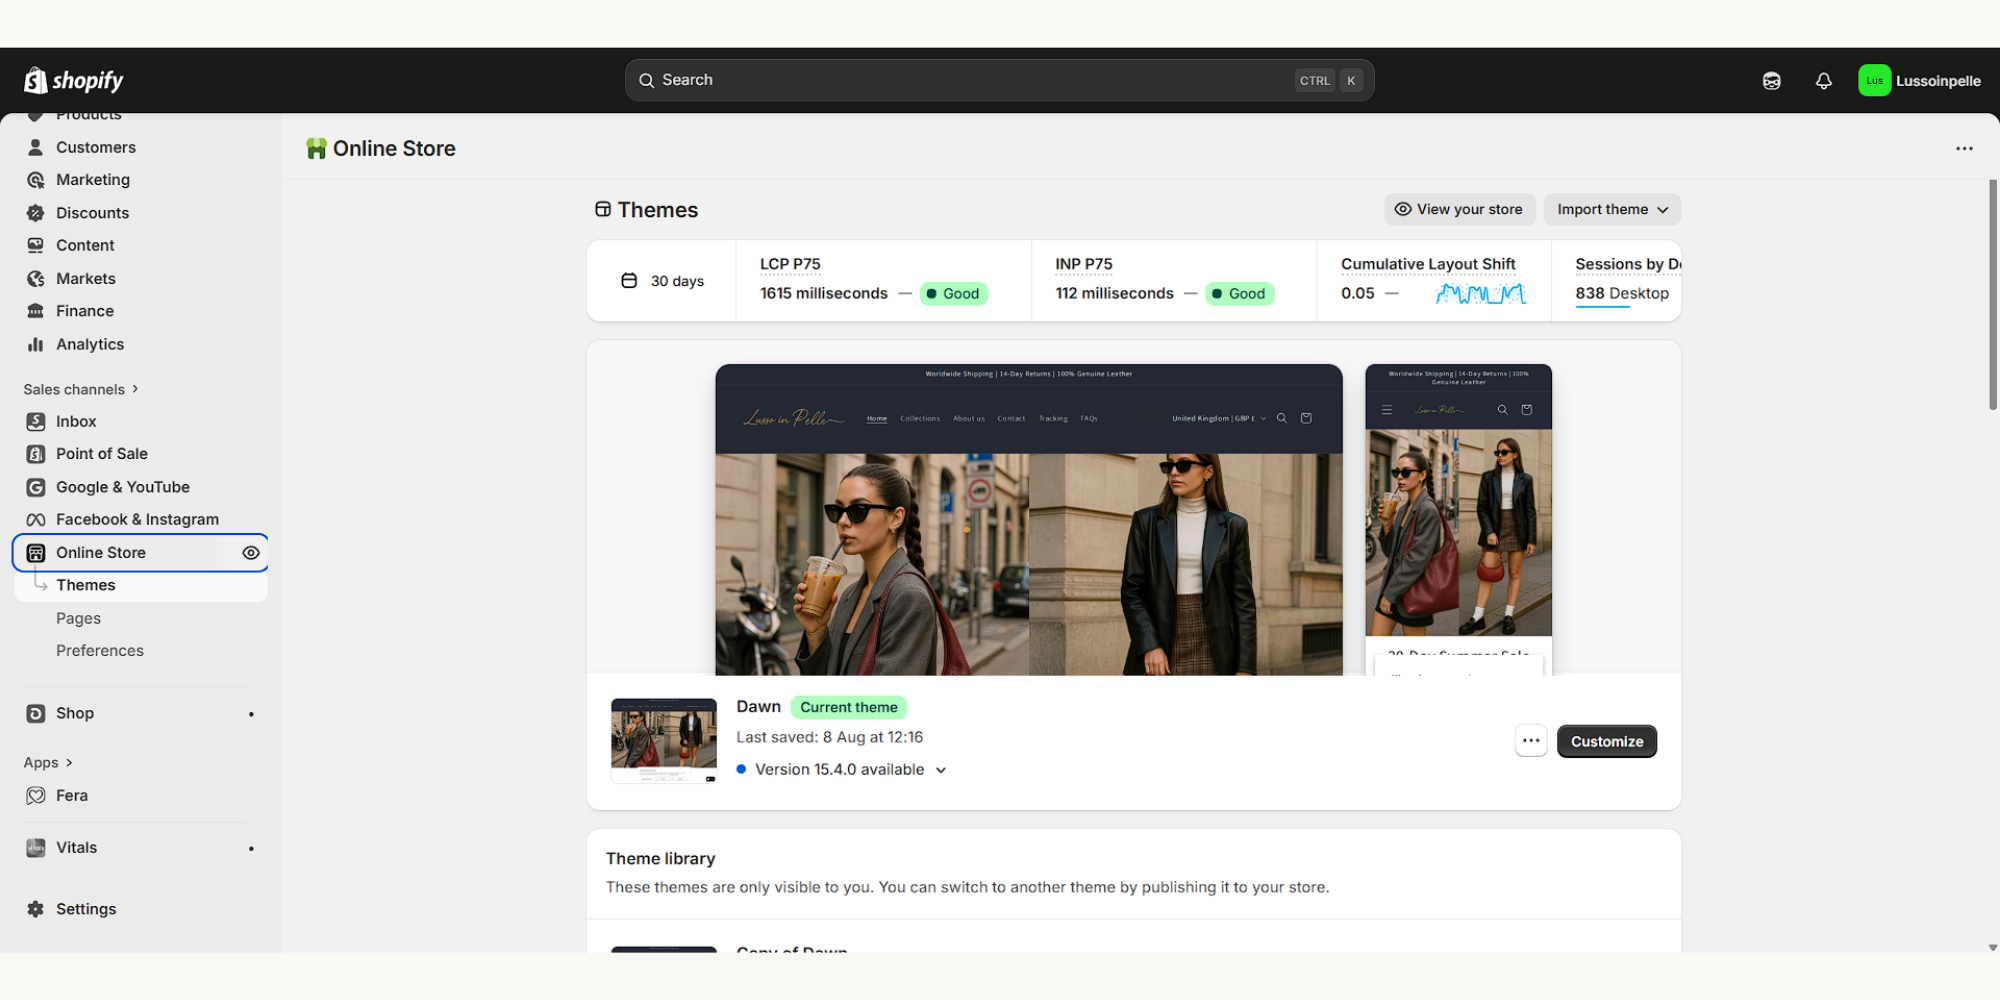Image resolution: width=2000 pixels, height=1000 pixels.
Task: Open INP P75 metric details
Action: (x=1084, y=264)
